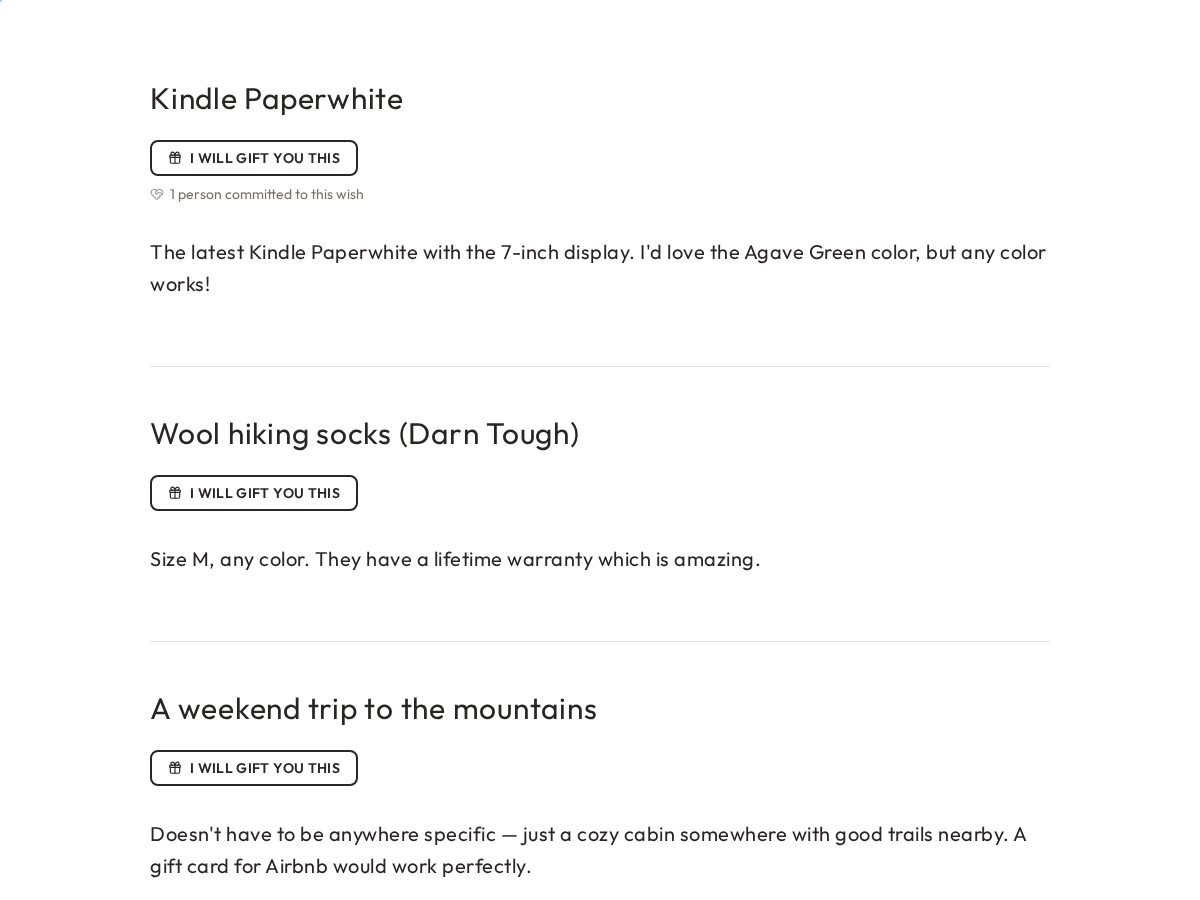Open the Kindle Paperwhite wish heading
This screenshot has height=900, width=1200.
[276, 98]
